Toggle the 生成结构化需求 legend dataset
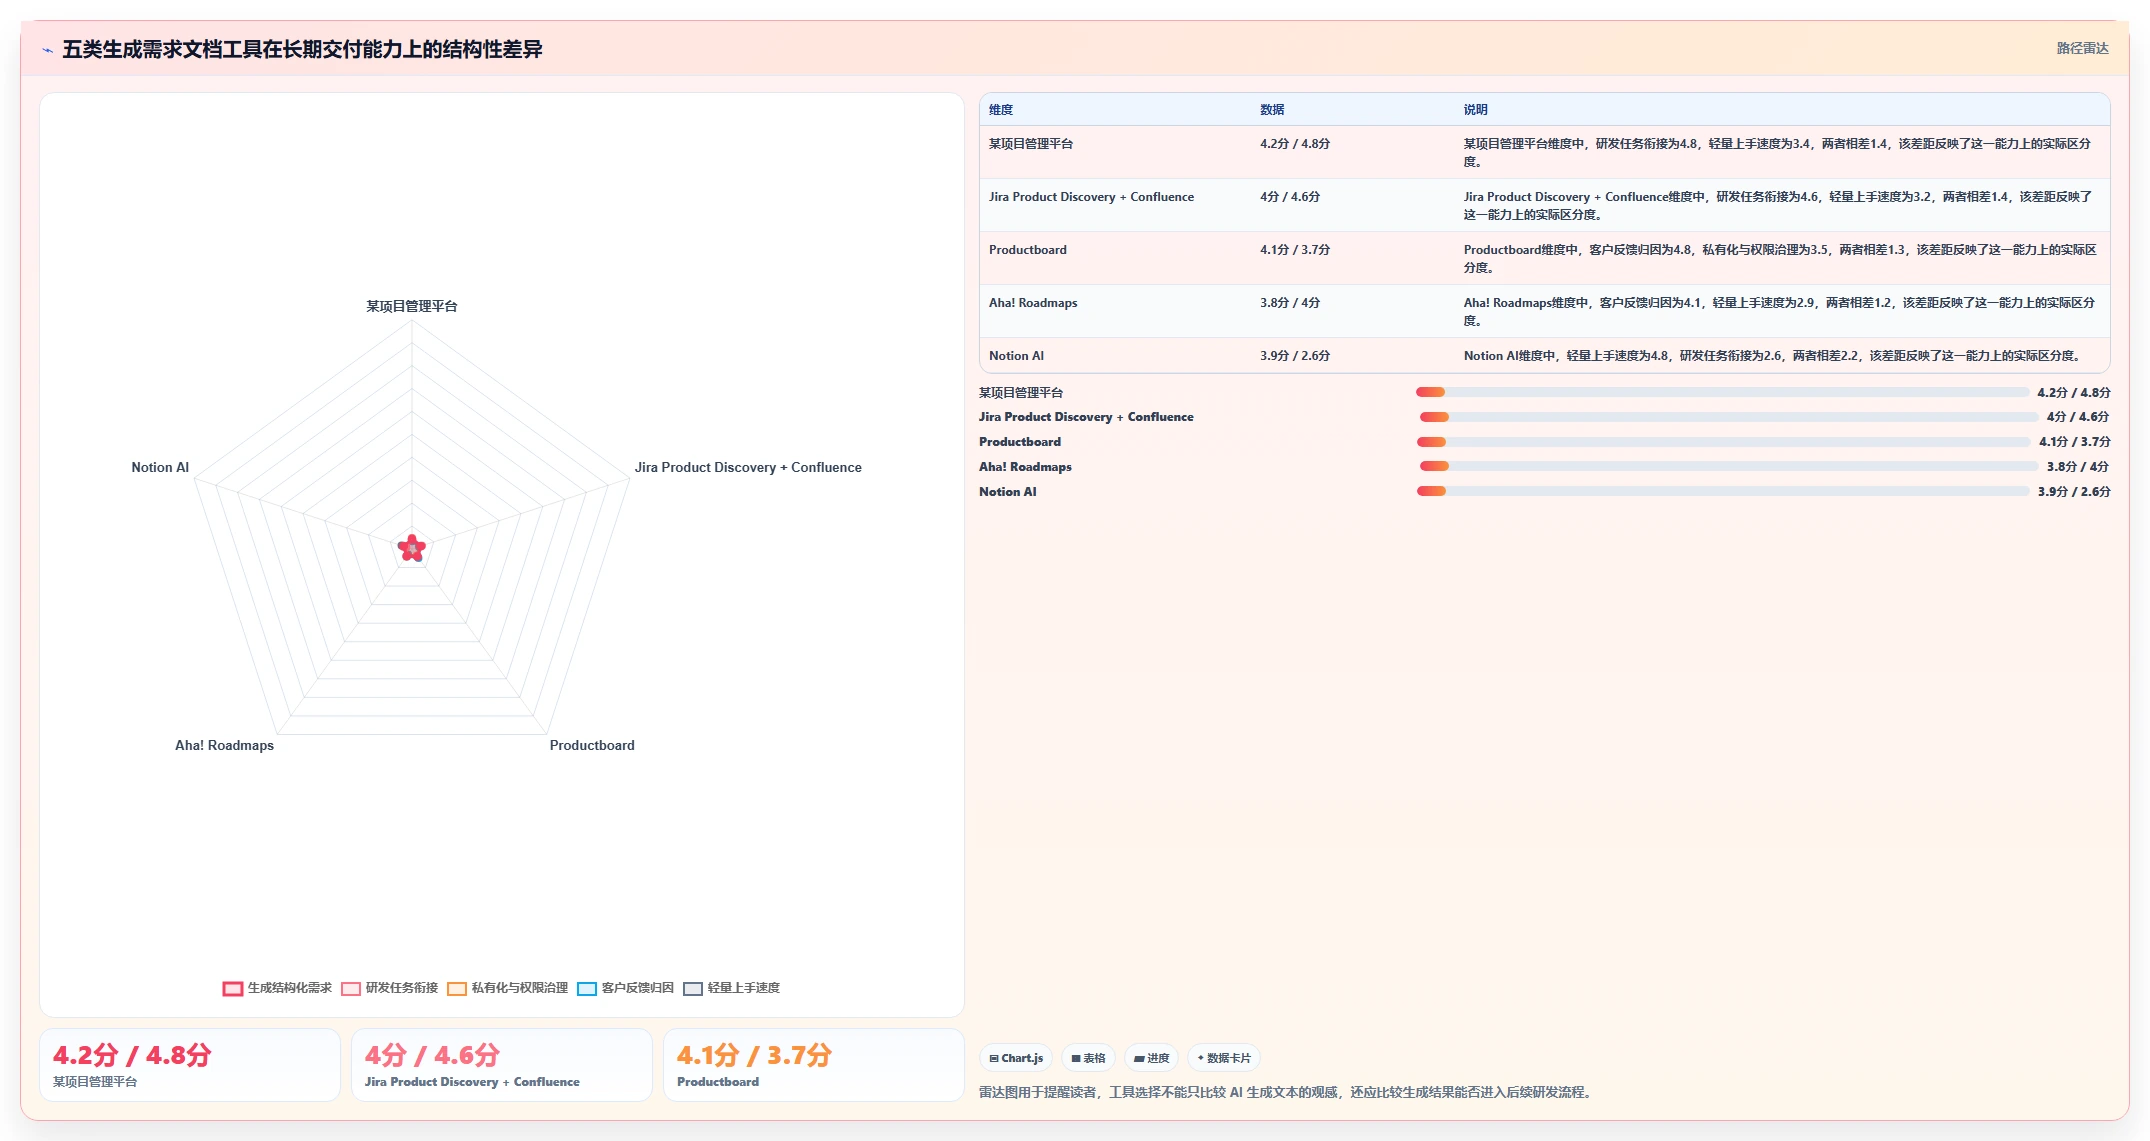Screen dimensions: 2150x1141 tap(277, 988)
